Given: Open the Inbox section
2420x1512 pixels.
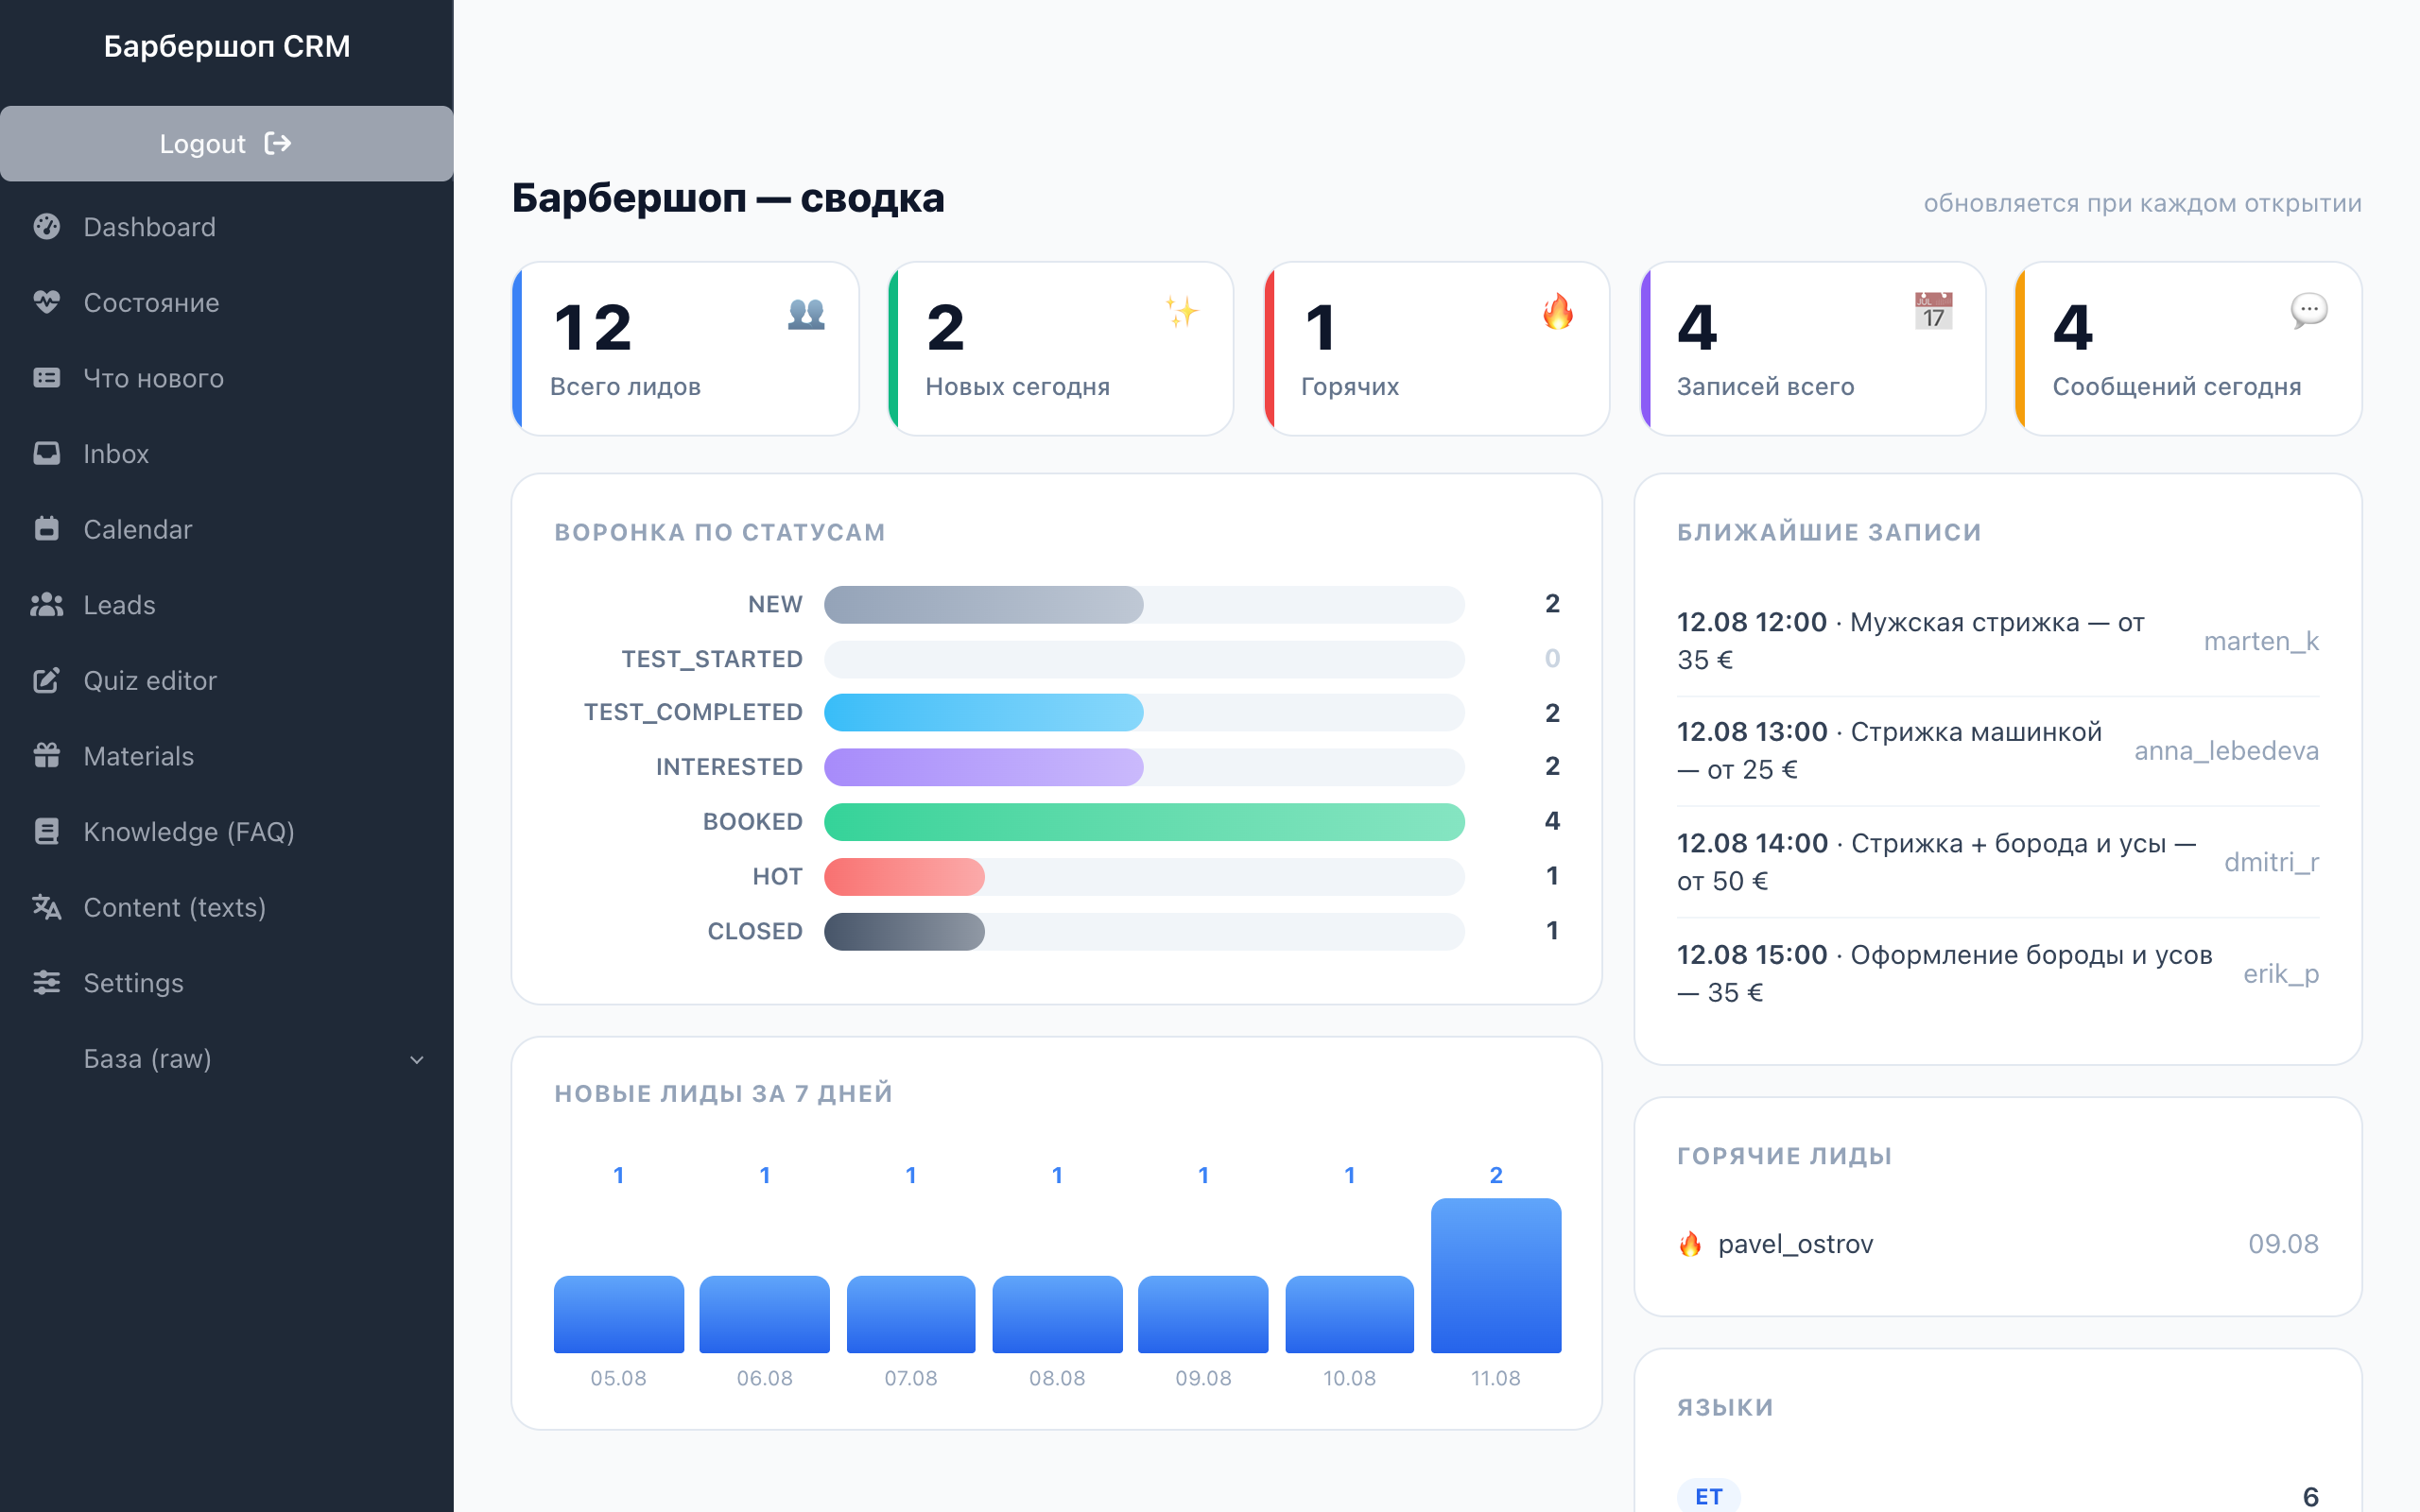Looking at the screenshot, I should pyautogui.click(x=227, y=453).
